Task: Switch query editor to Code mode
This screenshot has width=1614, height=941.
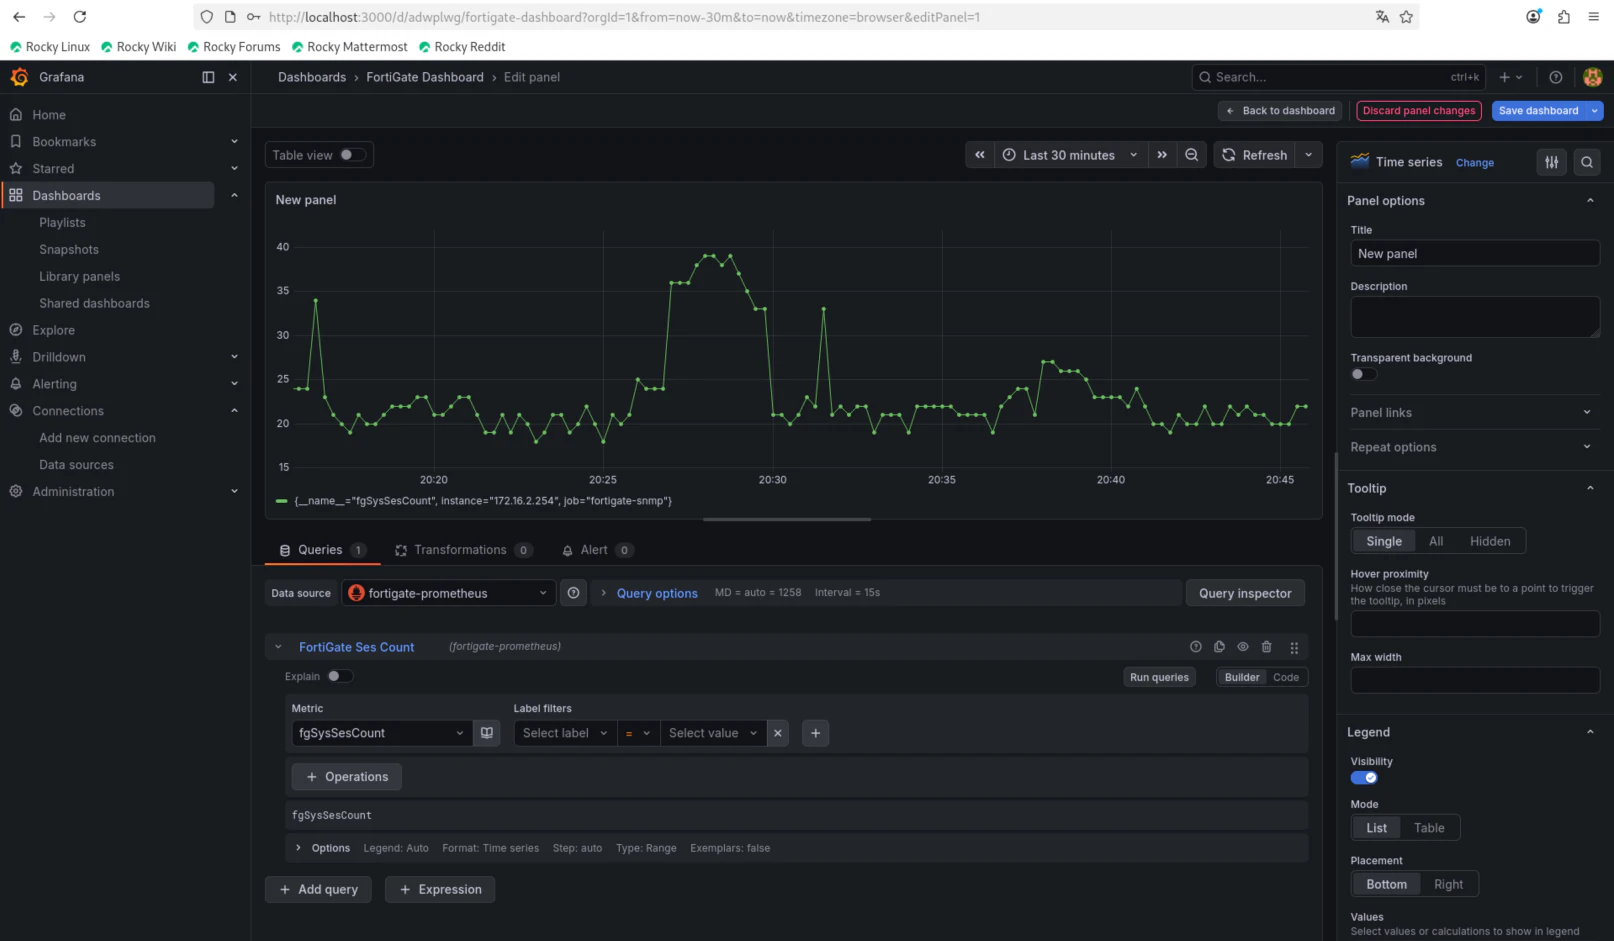Action: (1286, 677)
